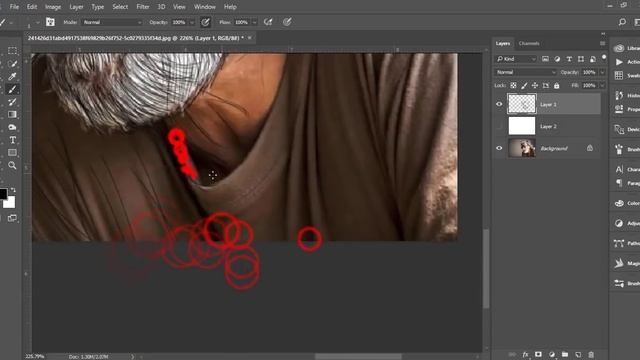Image resolution: width=640 pixels, height=360 pixels.
Task: Open Brush Preset picker
Action: (x=33, y=22)
